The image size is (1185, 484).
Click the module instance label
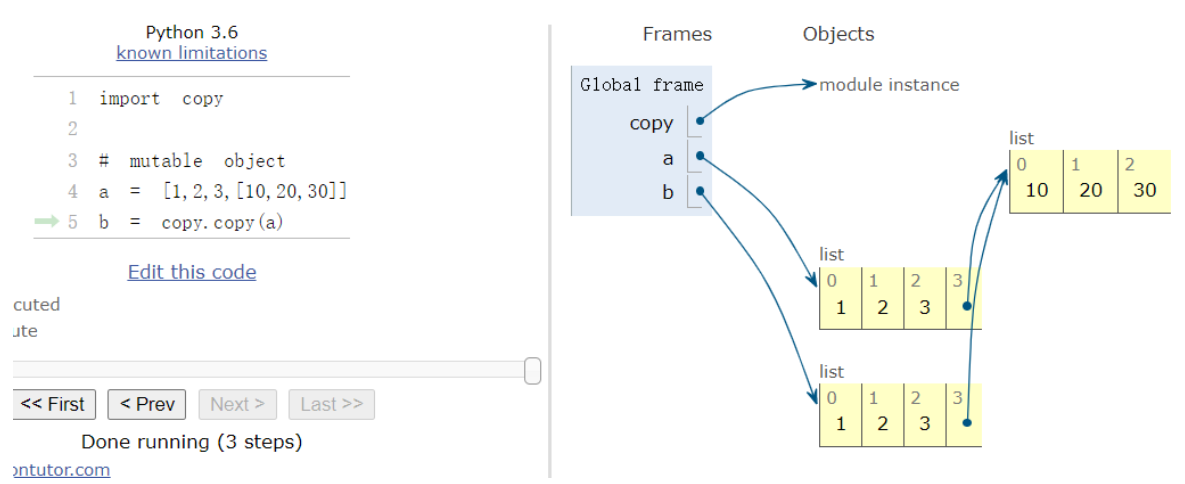click(889, 85)
